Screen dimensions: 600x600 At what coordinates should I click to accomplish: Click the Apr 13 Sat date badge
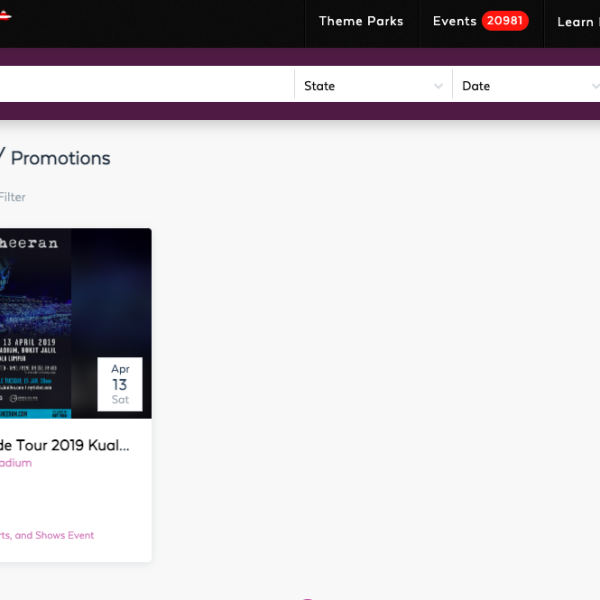pyautogui.click(x=120, y=384)
